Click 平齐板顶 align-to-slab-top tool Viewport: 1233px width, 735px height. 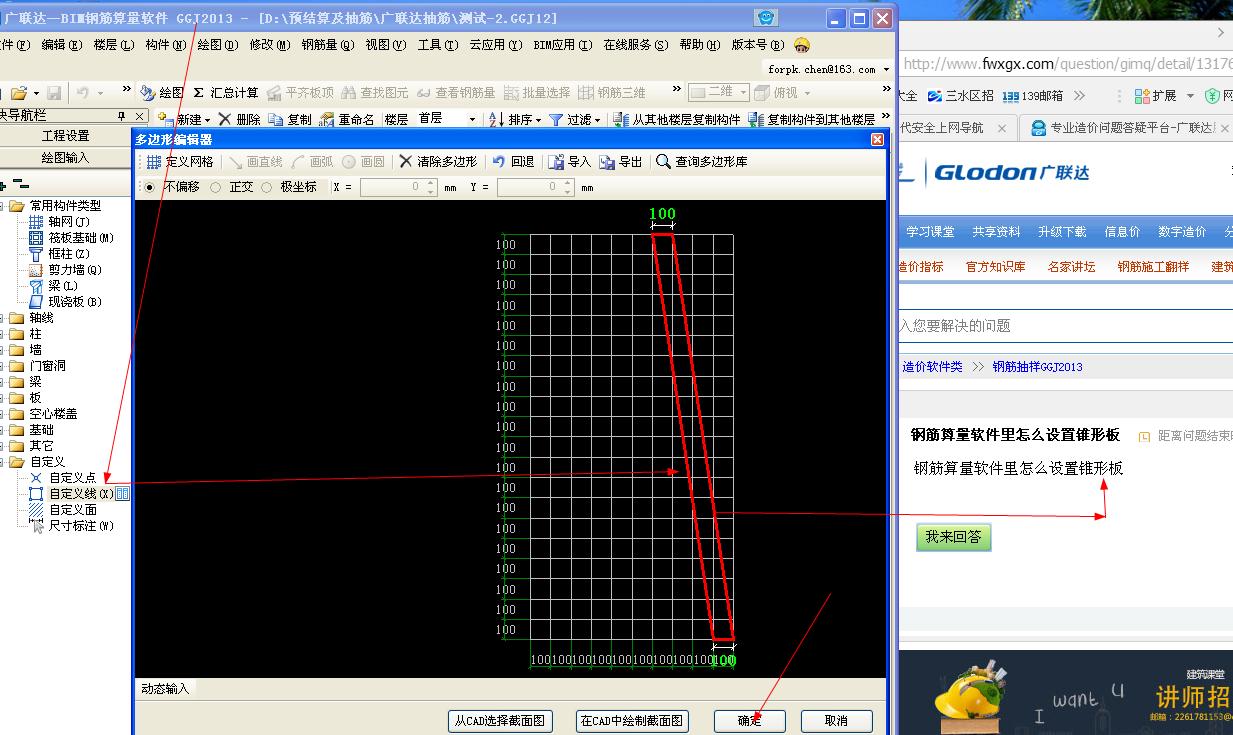click(301, 92)
